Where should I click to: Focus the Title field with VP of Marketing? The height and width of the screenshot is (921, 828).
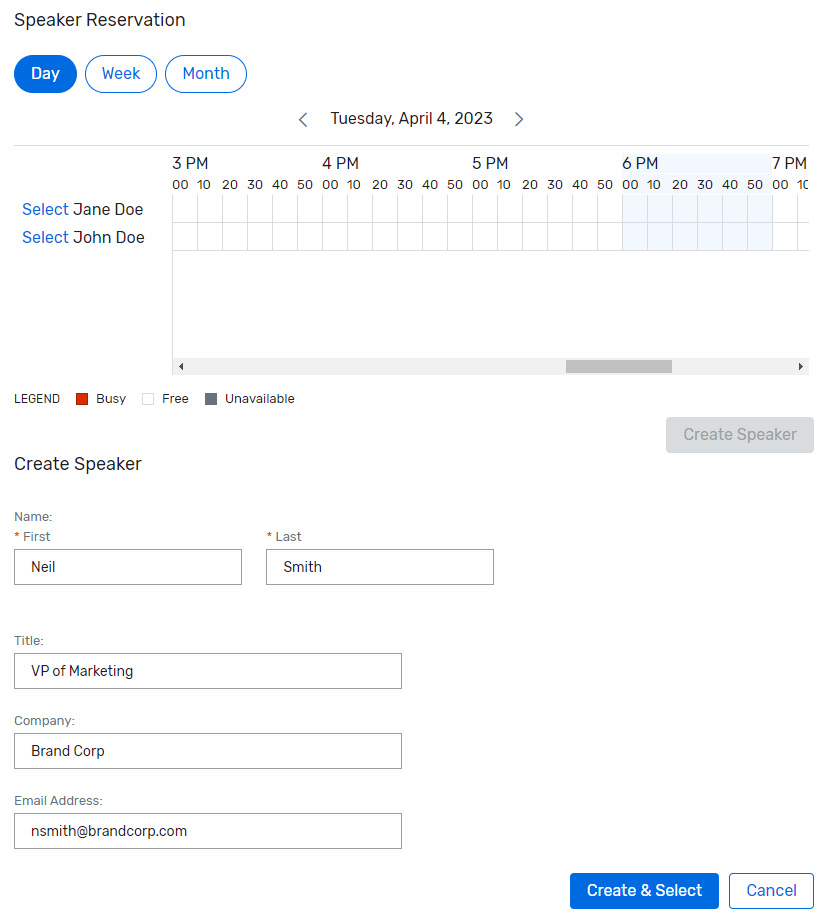(x=208, y=671)
